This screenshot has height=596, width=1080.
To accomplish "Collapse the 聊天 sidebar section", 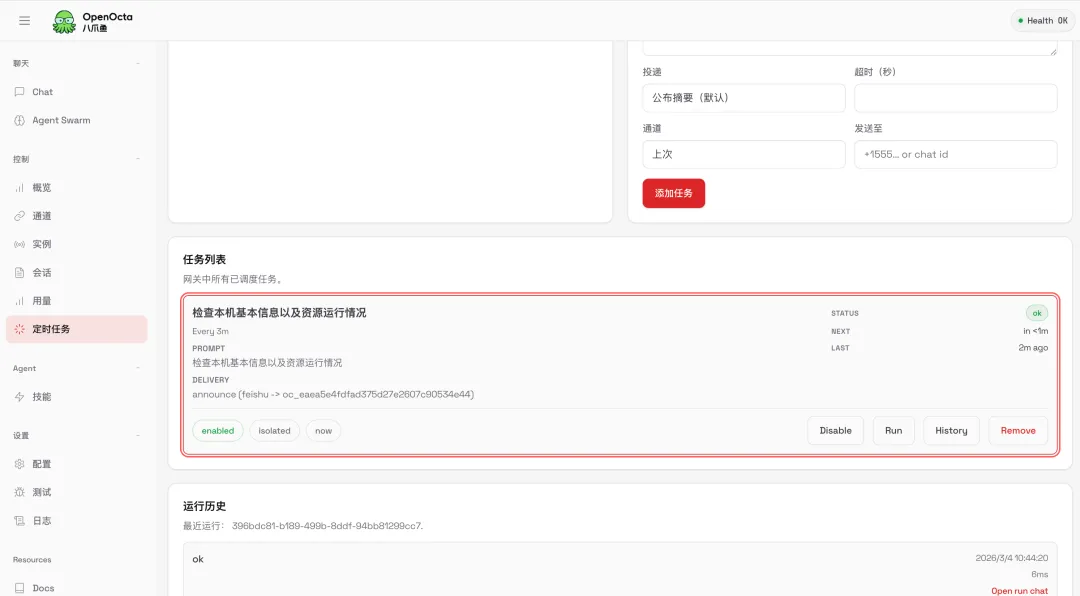I will (138, 63).
